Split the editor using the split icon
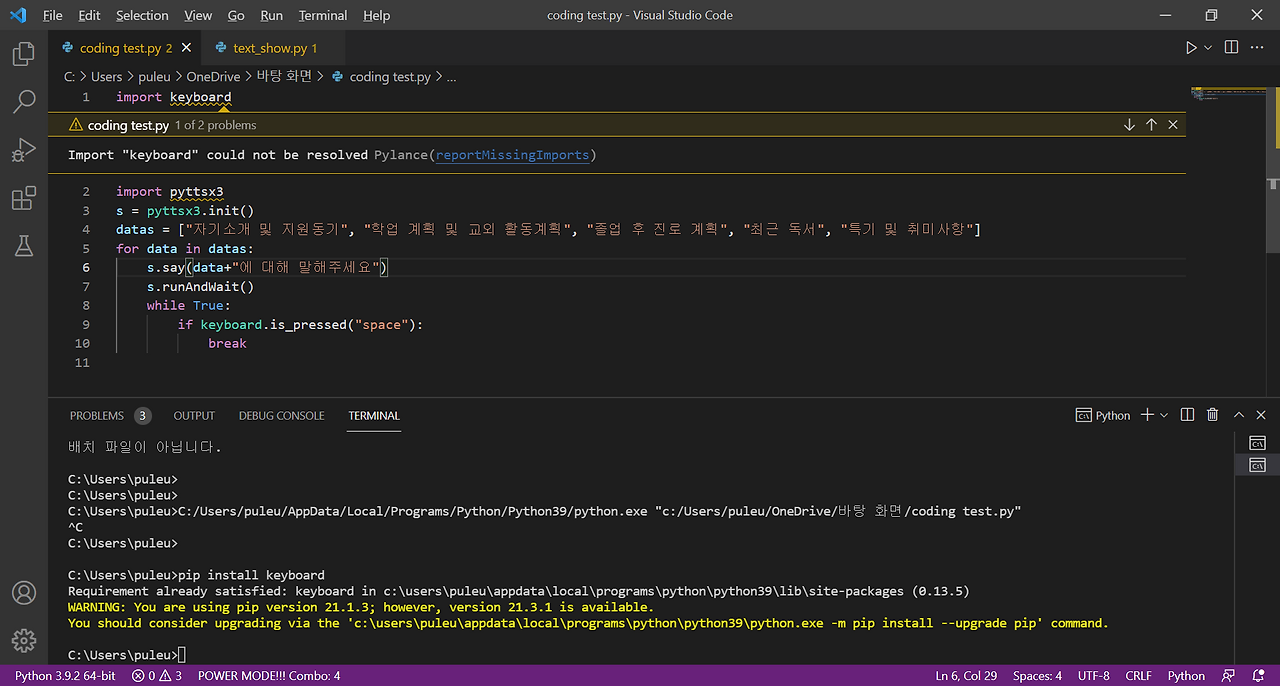The height and width of the screenshot is (686, 1280). (1230, 46)
